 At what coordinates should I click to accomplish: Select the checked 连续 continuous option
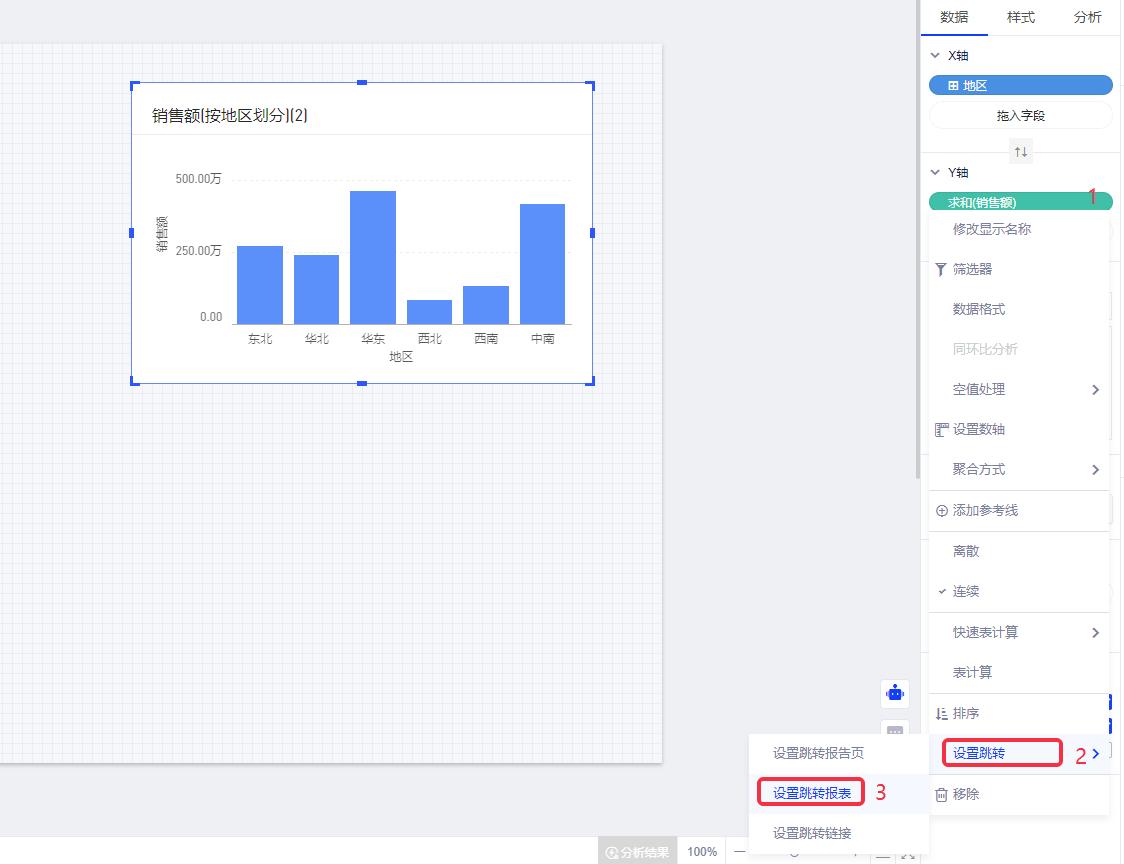965,592
